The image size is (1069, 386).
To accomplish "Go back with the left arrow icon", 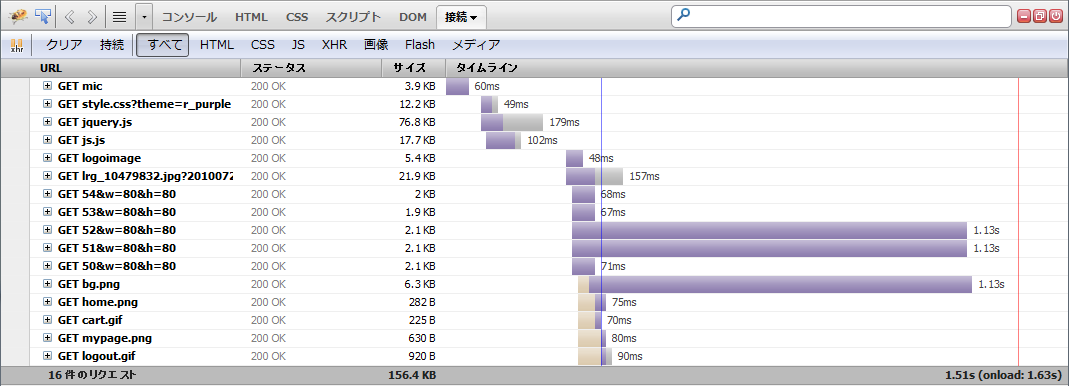I will click(x=70, y=16).
